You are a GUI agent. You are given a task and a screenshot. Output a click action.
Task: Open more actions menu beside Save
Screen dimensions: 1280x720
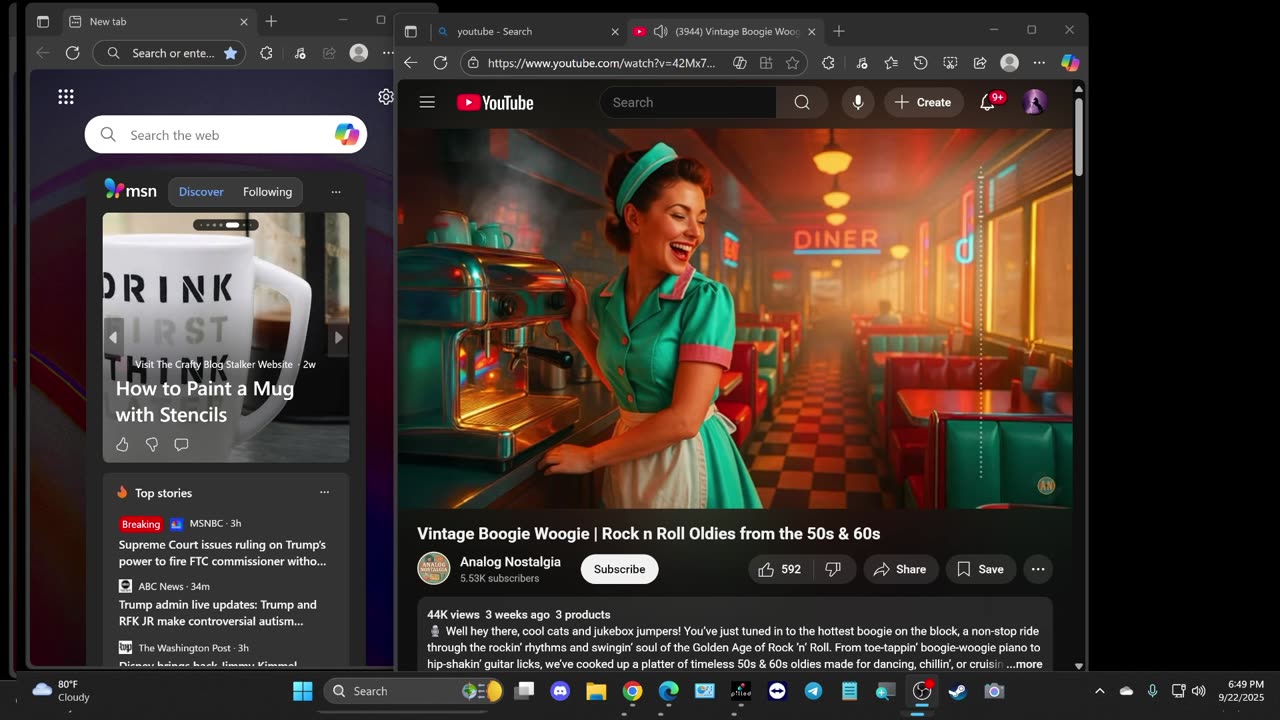pos(1038,569)
